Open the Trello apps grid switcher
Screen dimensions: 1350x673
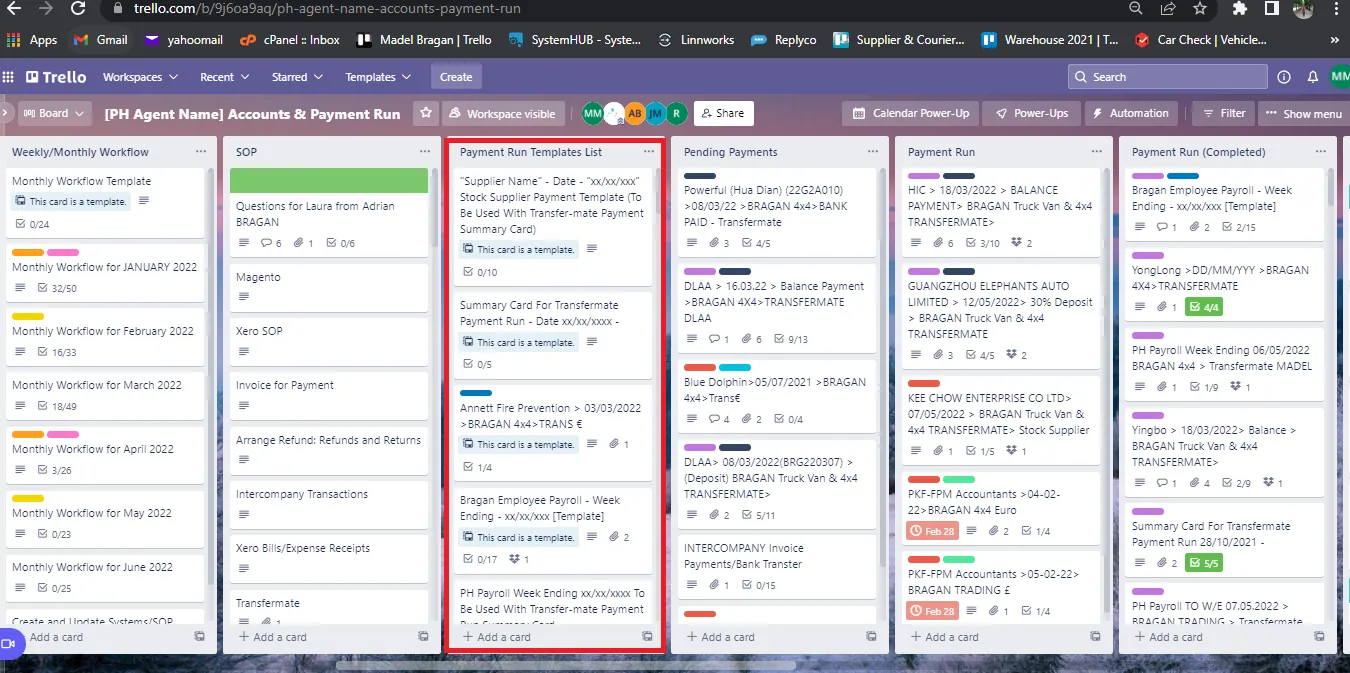click(9, 77)
